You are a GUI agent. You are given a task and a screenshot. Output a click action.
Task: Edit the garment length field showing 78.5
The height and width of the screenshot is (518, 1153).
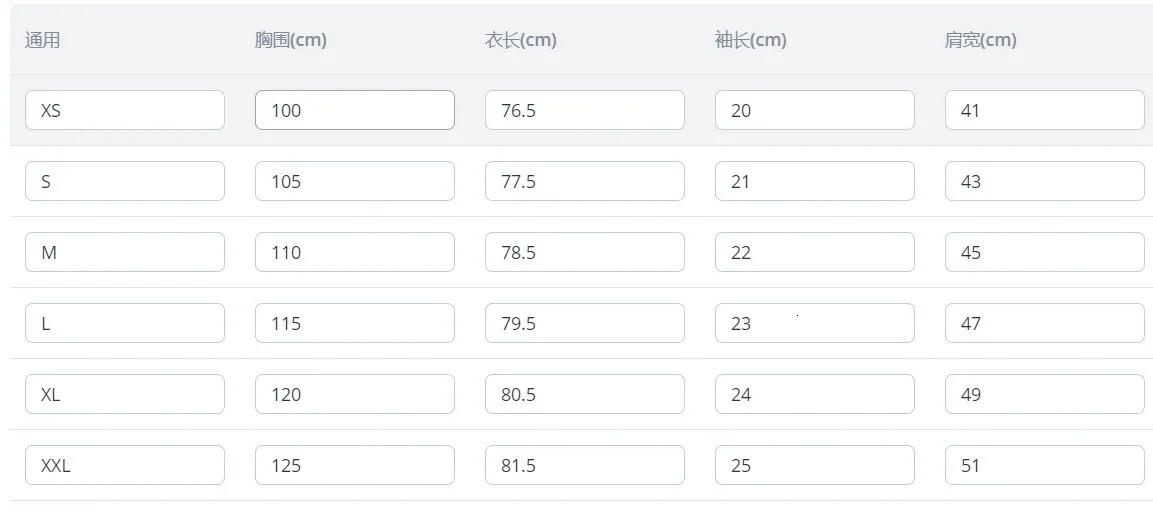click(x=585, y=252)
